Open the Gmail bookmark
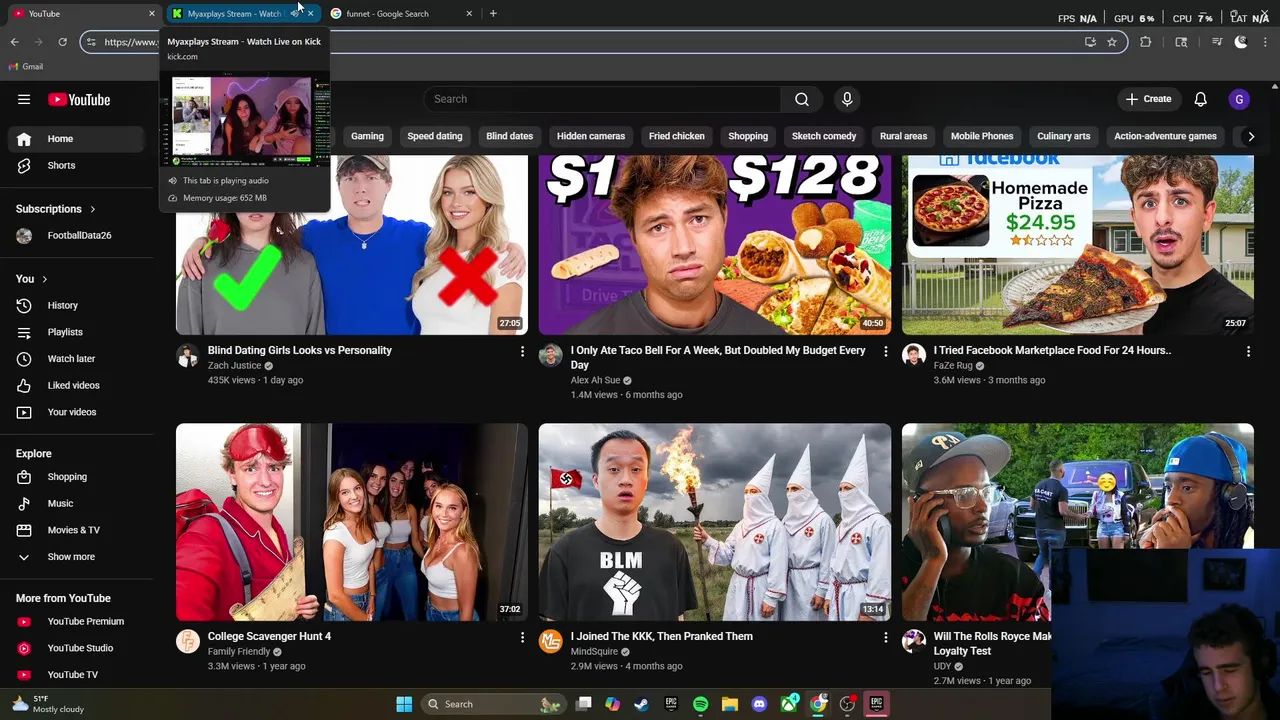 (x=25, y=66)
